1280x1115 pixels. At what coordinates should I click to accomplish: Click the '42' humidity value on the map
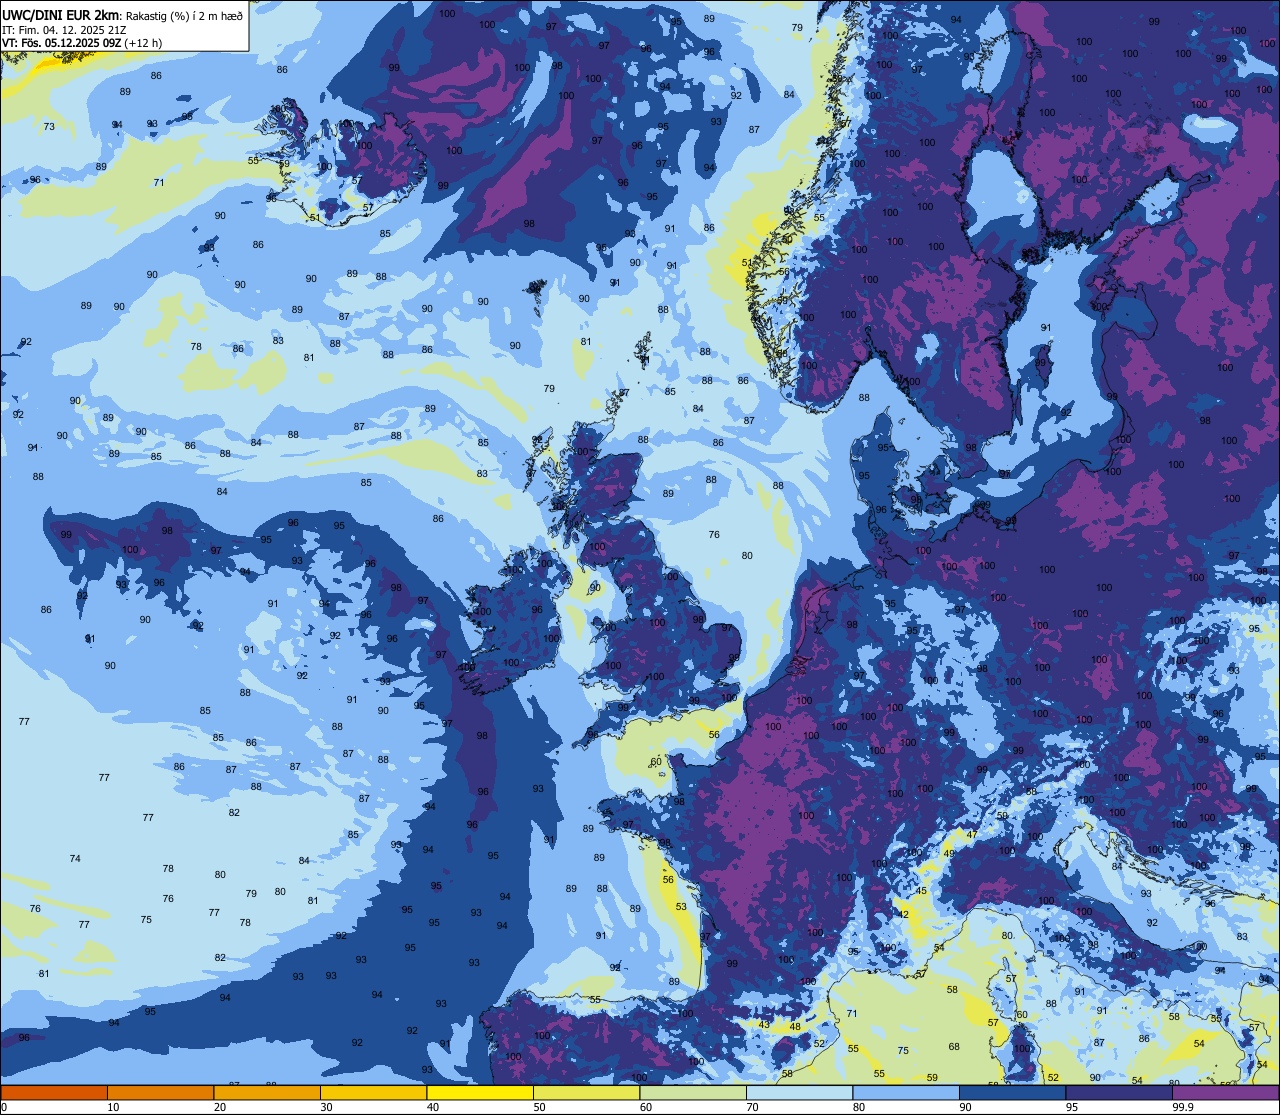pyautogui.click(x=901, y=914)
